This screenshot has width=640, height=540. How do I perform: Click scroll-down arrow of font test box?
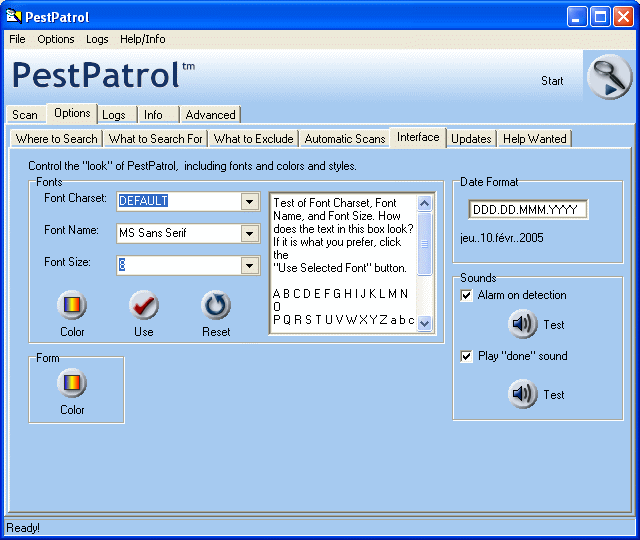pyautogui.click(x=424, y=323)
